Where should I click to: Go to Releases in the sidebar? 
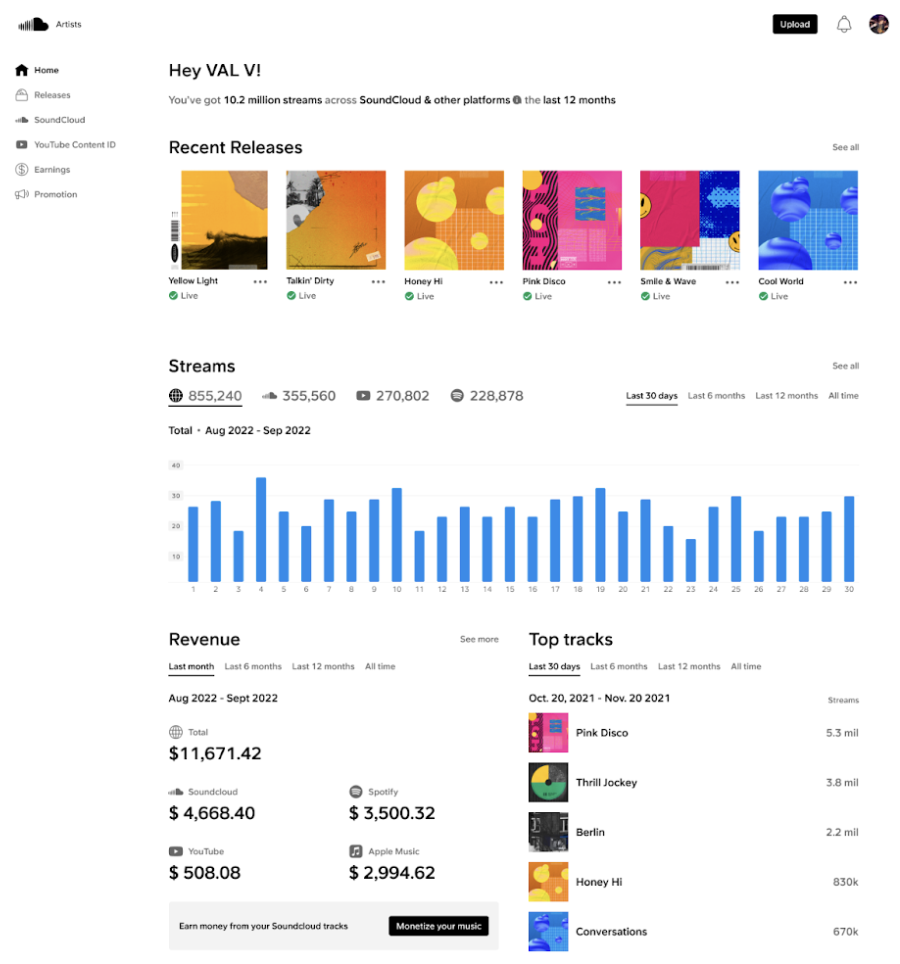point(52,95)
